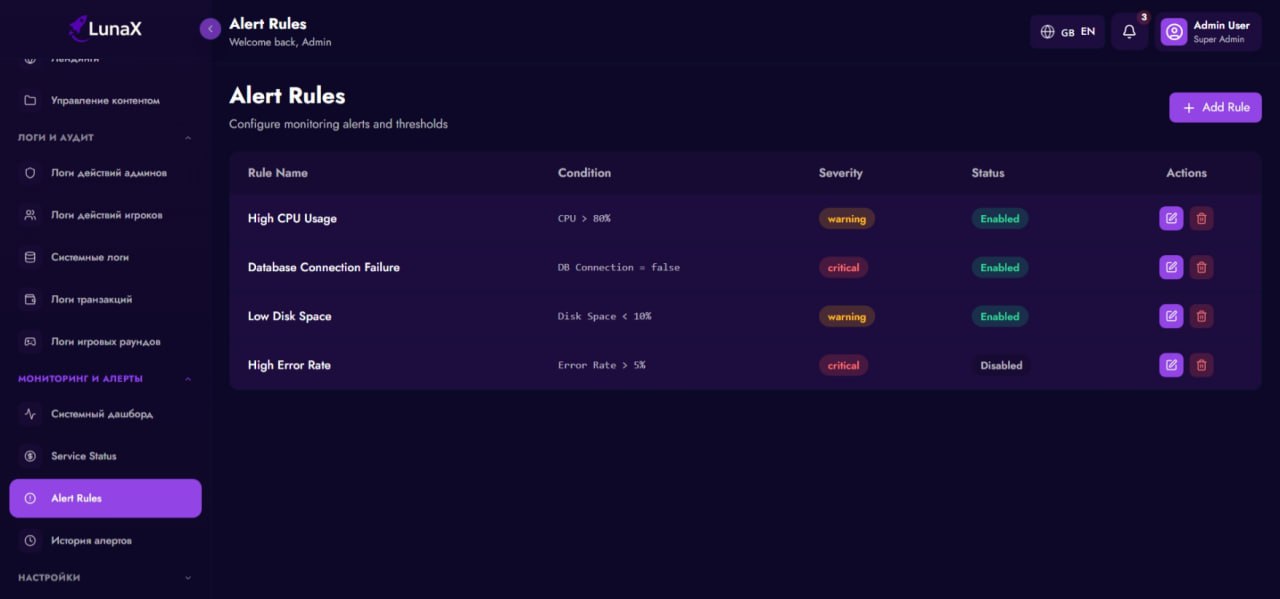Open Логи игровых раундов page

[105, 341]
